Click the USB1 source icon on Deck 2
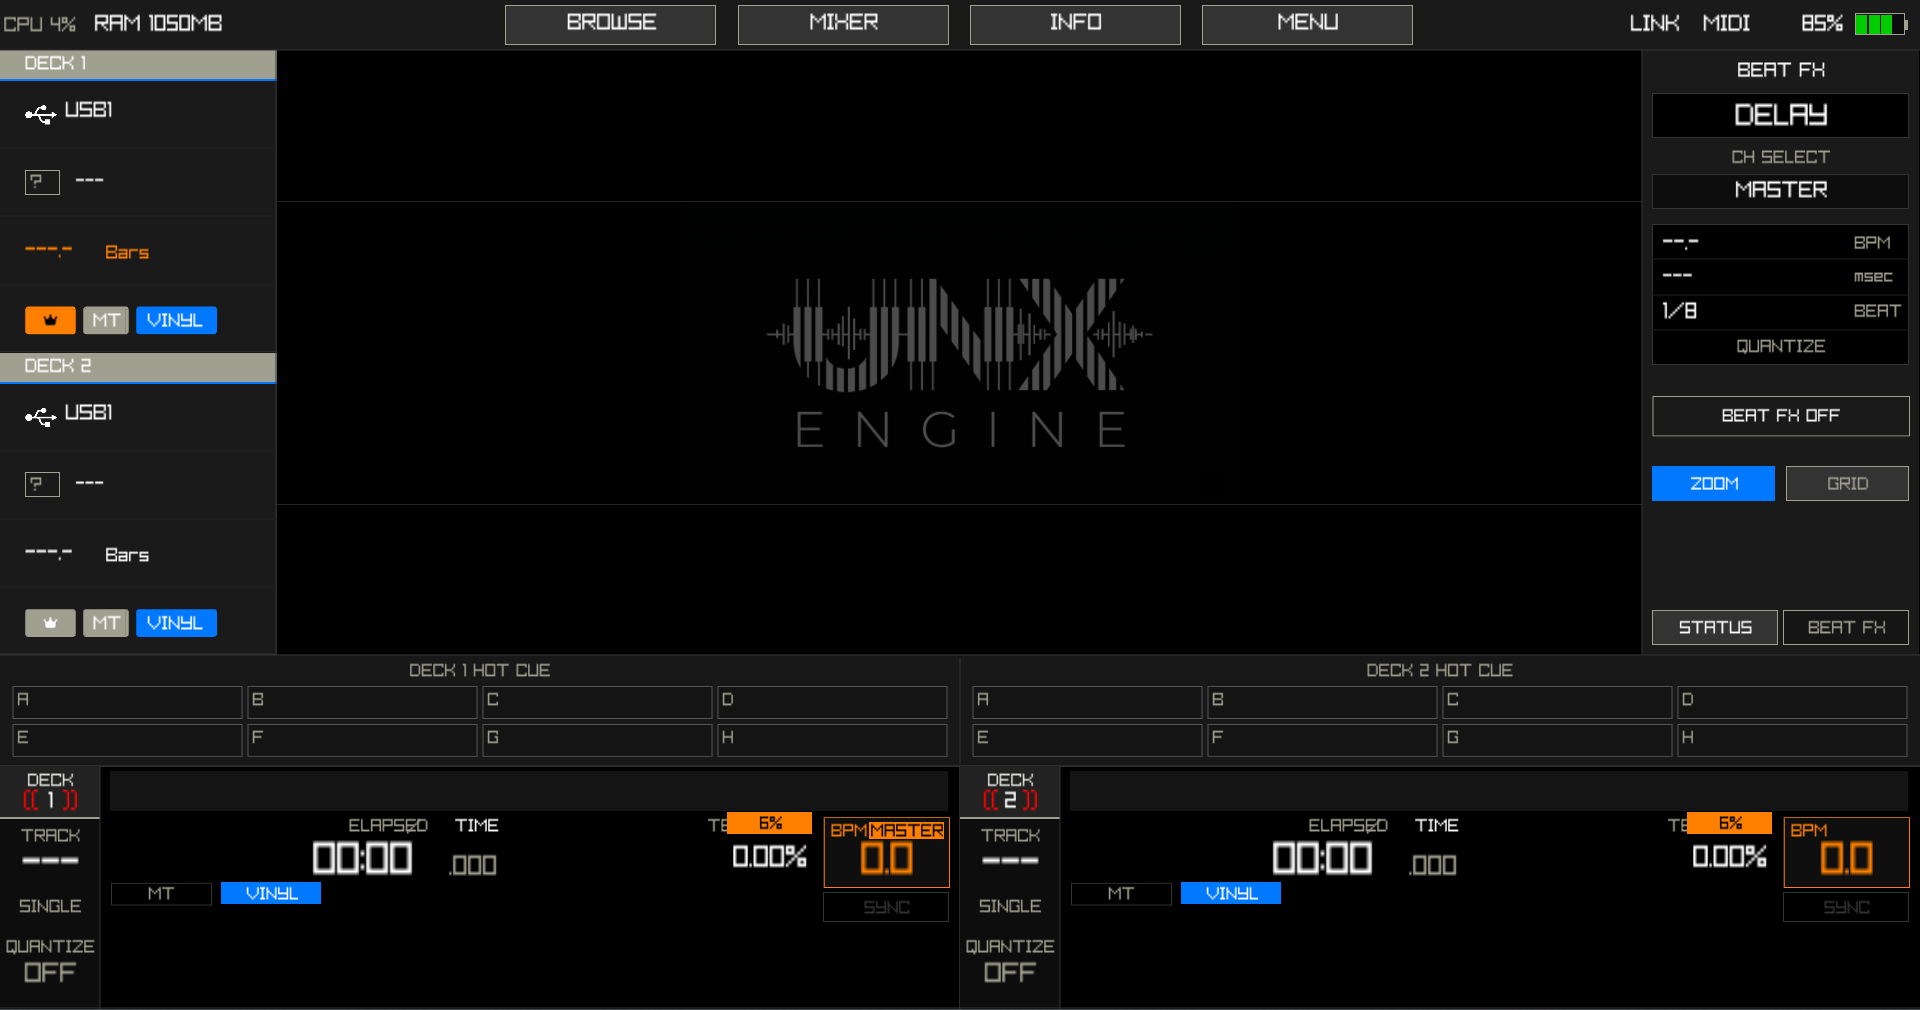This screenshot has width=1920, height=1010. [x=40, y=416]
